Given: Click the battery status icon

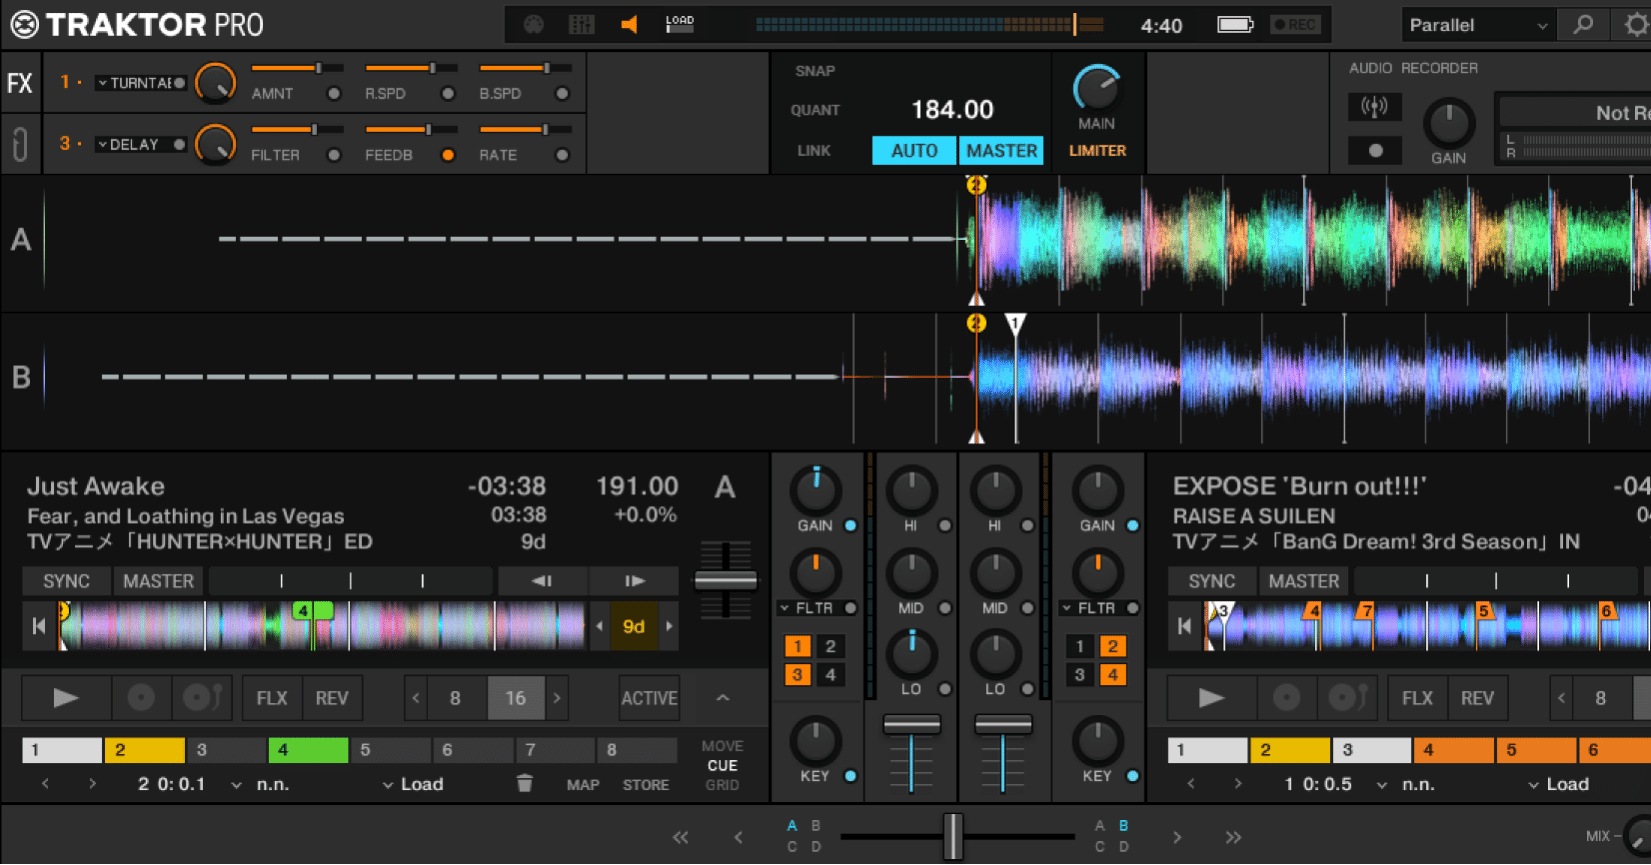Looking at the screenshot, I should click(1235, 24).
